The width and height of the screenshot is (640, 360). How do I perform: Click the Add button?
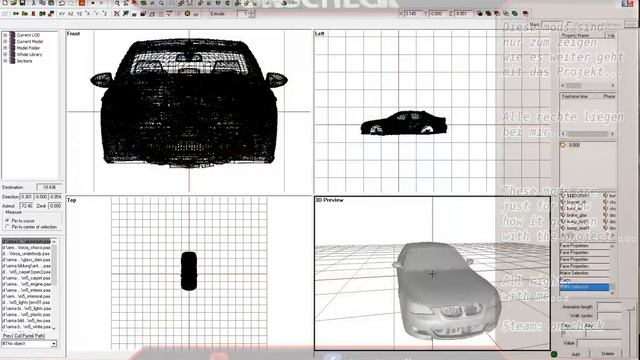coord(576,354)
